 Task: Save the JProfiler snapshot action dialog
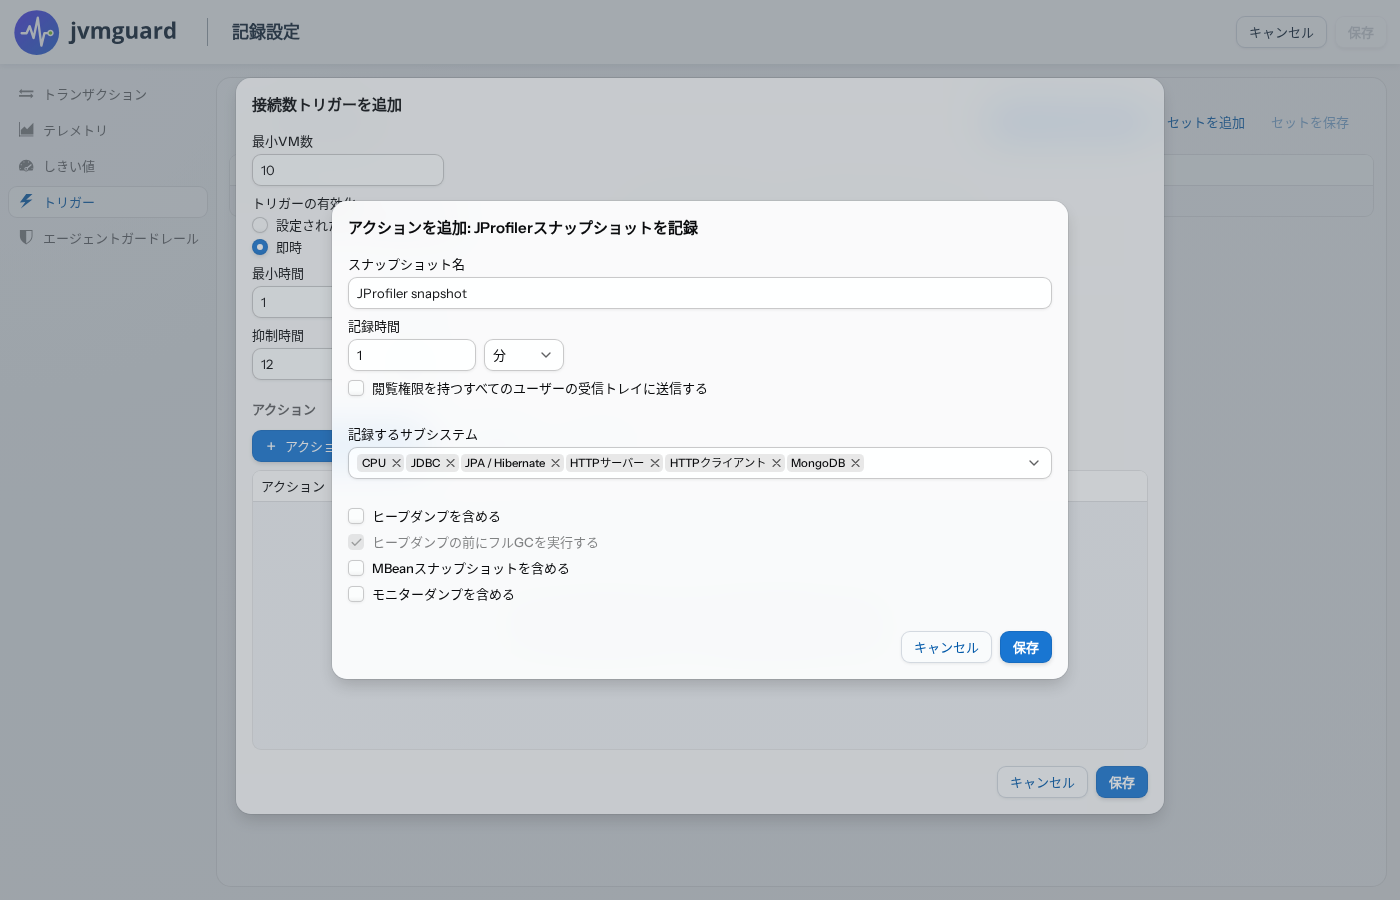pyautogui.click(x=1026, y=647)
